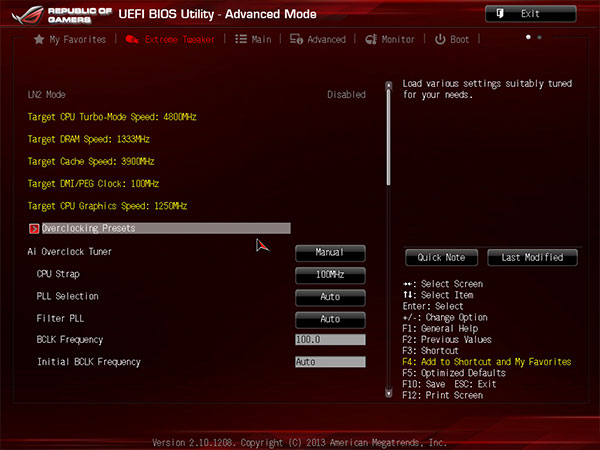Image resolution: width=600 pixels, height=450 pixels.
Task: Open the My Favorites tab
Action: click(70, 39)
